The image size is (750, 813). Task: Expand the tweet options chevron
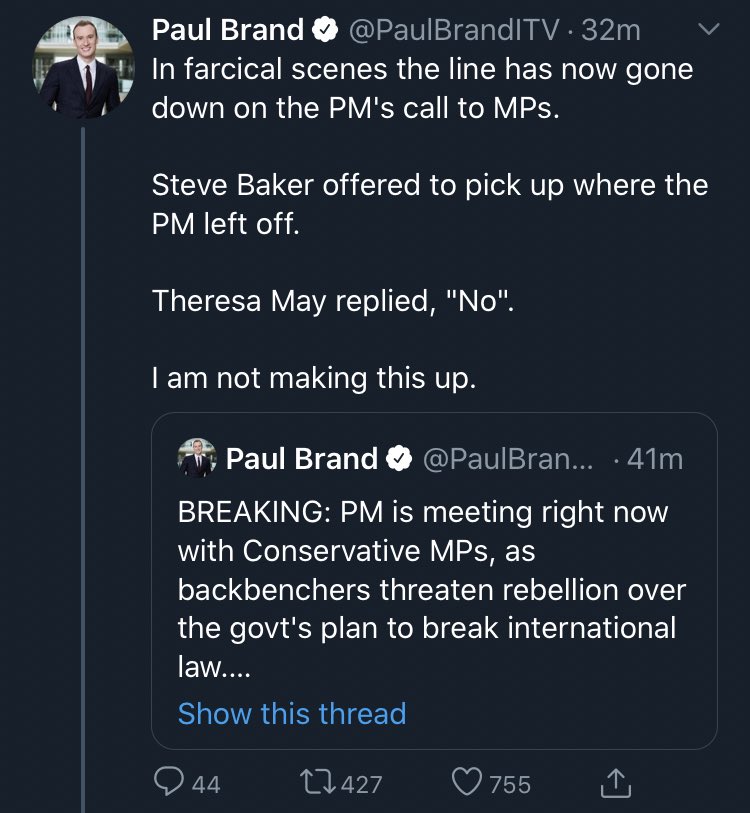(x=707, y=31)
